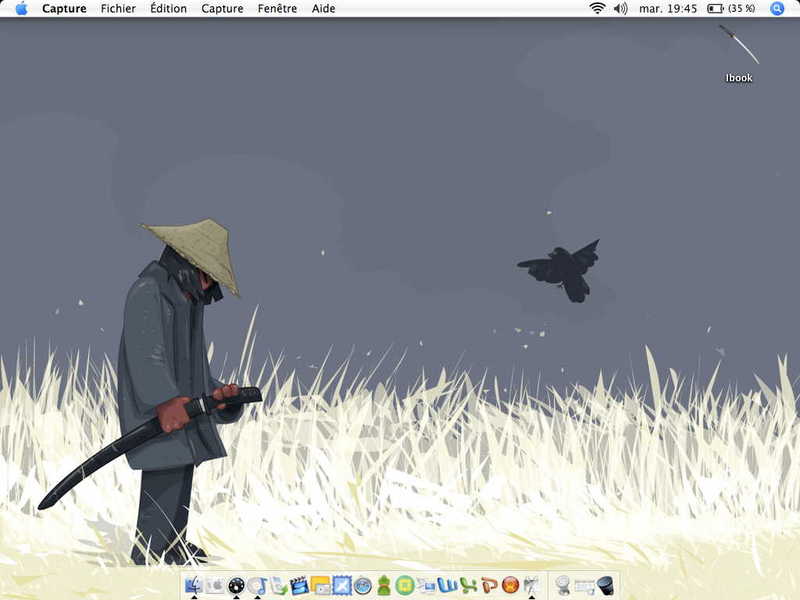Viewport: 800px width, 600px height.
Task: Open the volume control in menu bar
Action: (x=620, y=9)
